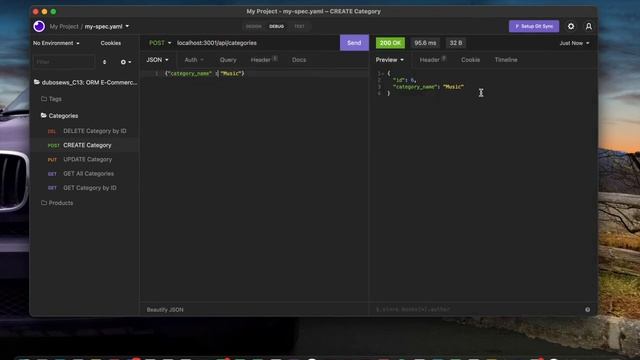Open the settings gear in the header
The height and width of the screenshot is (360, 640).
pos(571,26)
